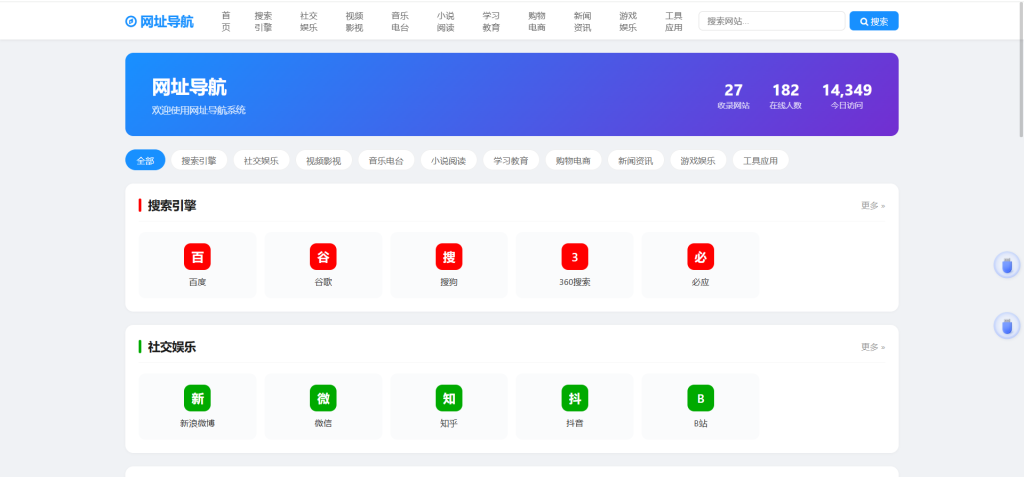Open the 搜狗 site icon
1024x477 pixels.
(x=449, y=257)
